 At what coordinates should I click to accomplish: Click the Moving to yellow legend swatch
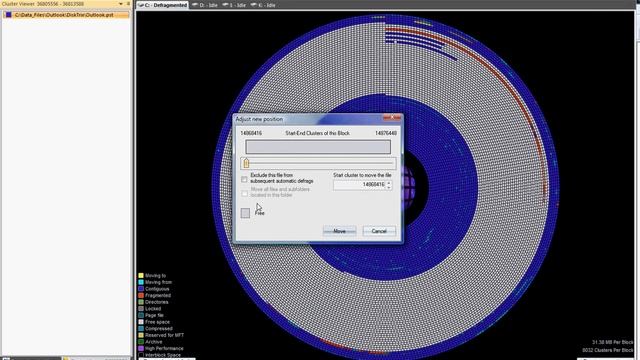click(x=141, y=276)
